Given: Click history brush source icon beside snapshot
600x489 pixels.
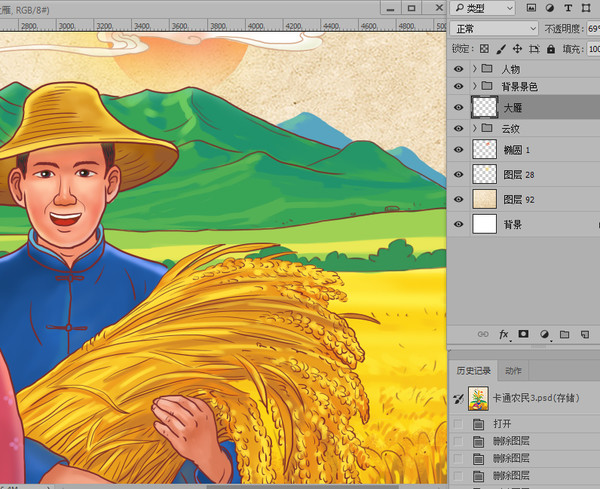Looking at the screenshot, I should point(458,399).
